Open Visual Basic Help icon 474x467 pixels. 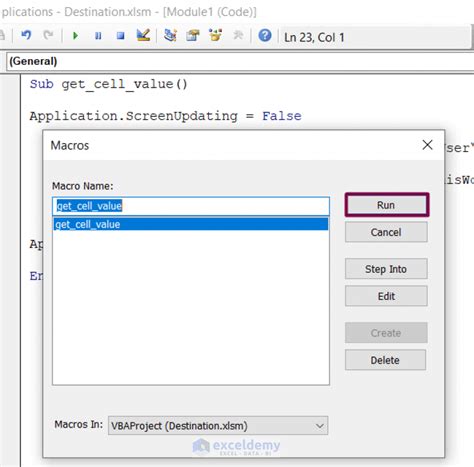point(265,35)
